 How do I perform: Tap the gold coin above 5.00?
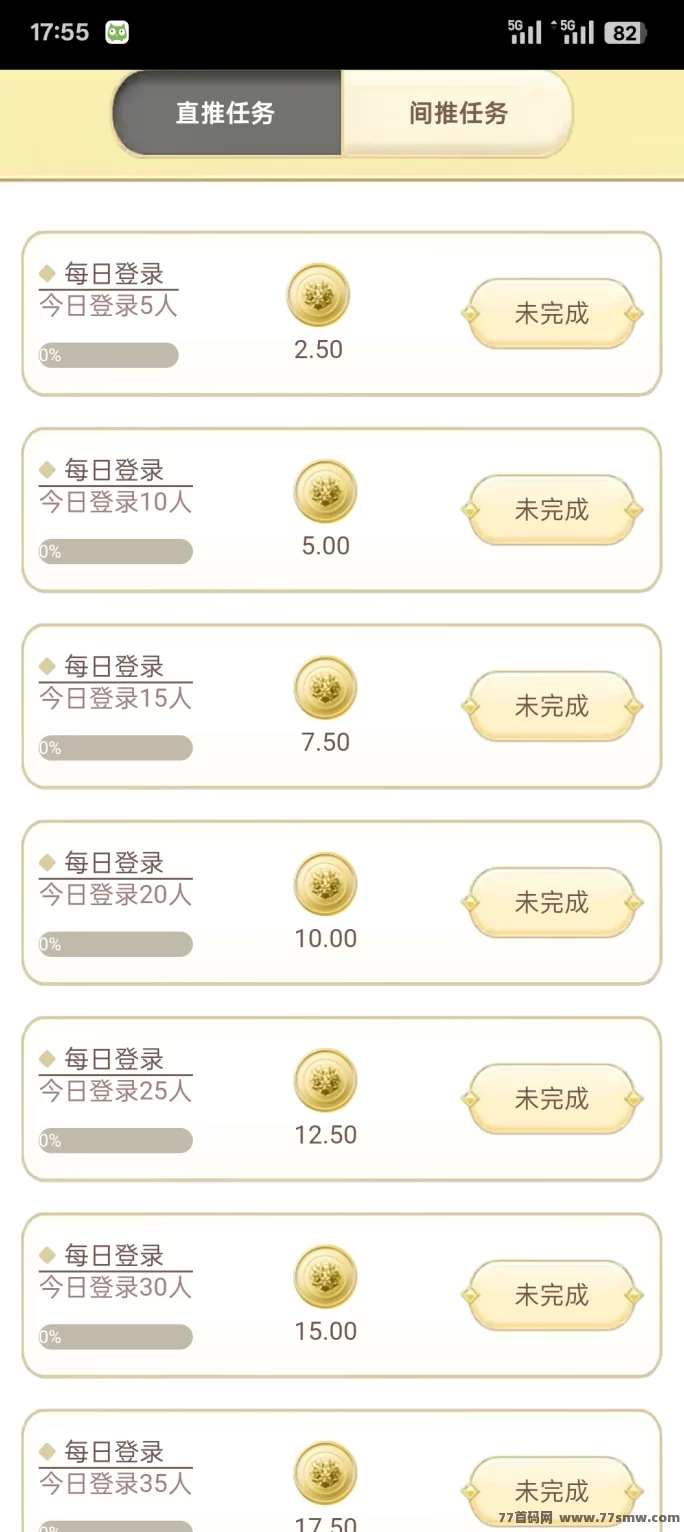(325, 491)
